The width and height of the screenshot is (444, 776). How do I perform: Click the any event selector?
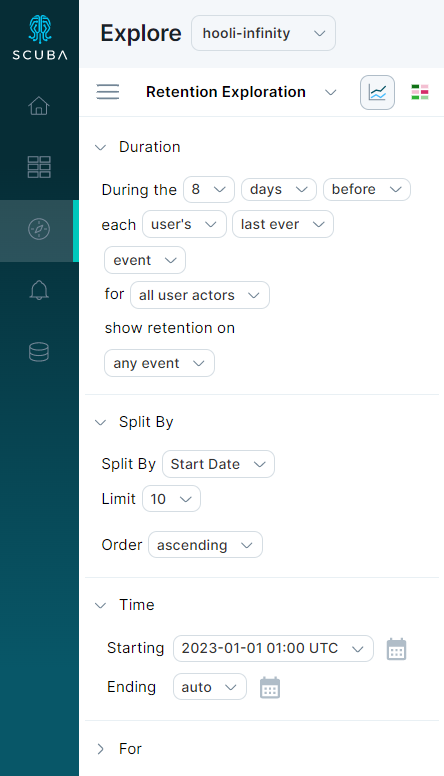(159, 363)
